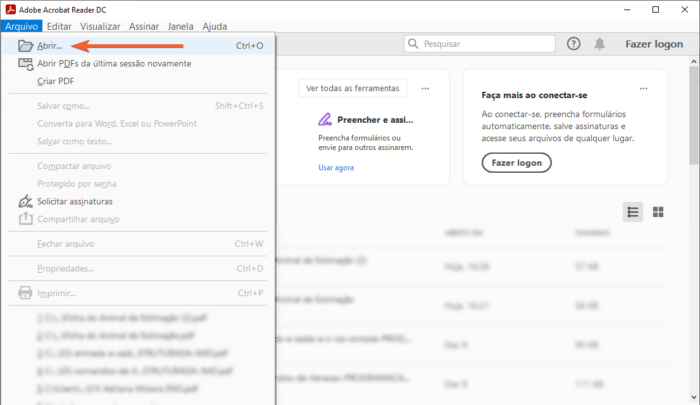
Task: Choose Criar PDF menu entry
Action: pos(138,81)
